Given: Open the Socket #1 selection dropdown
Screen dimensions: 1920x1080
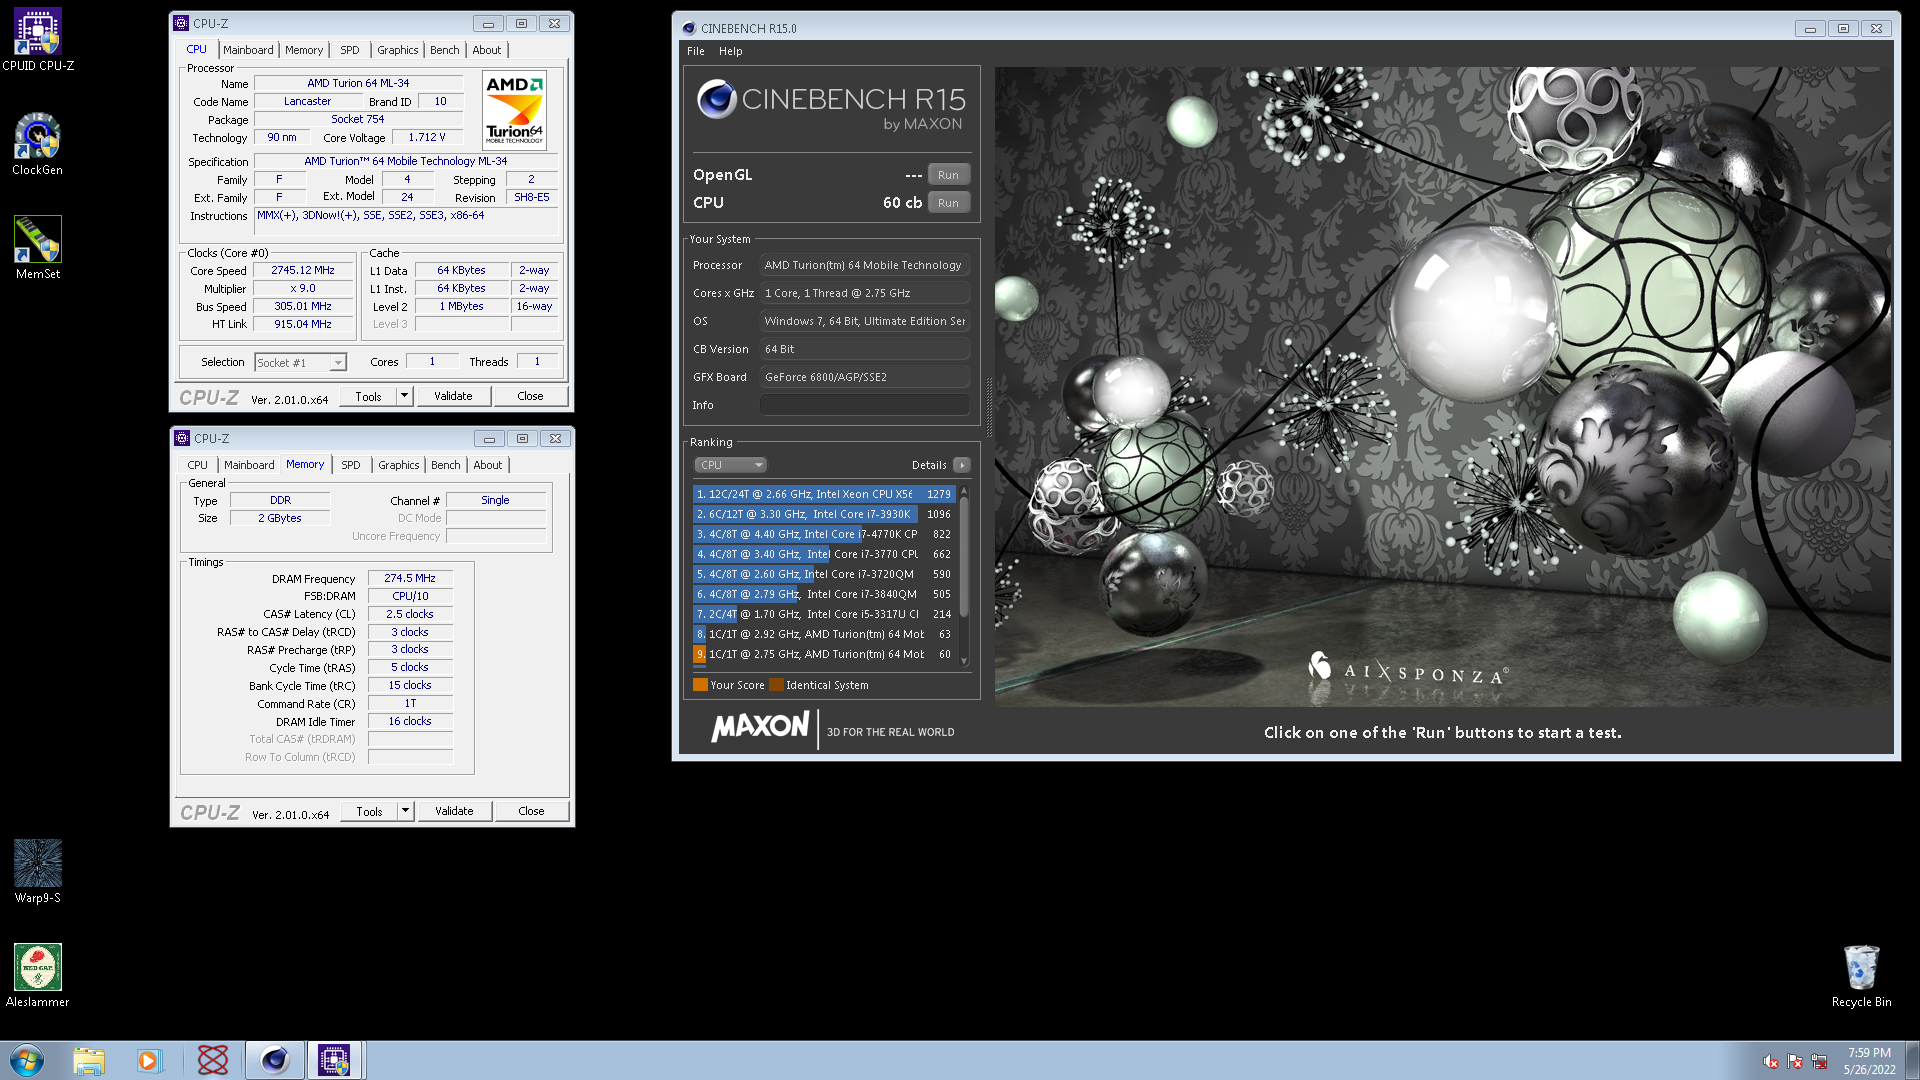Looking at the screenshot, I should (x=300, y=363).
